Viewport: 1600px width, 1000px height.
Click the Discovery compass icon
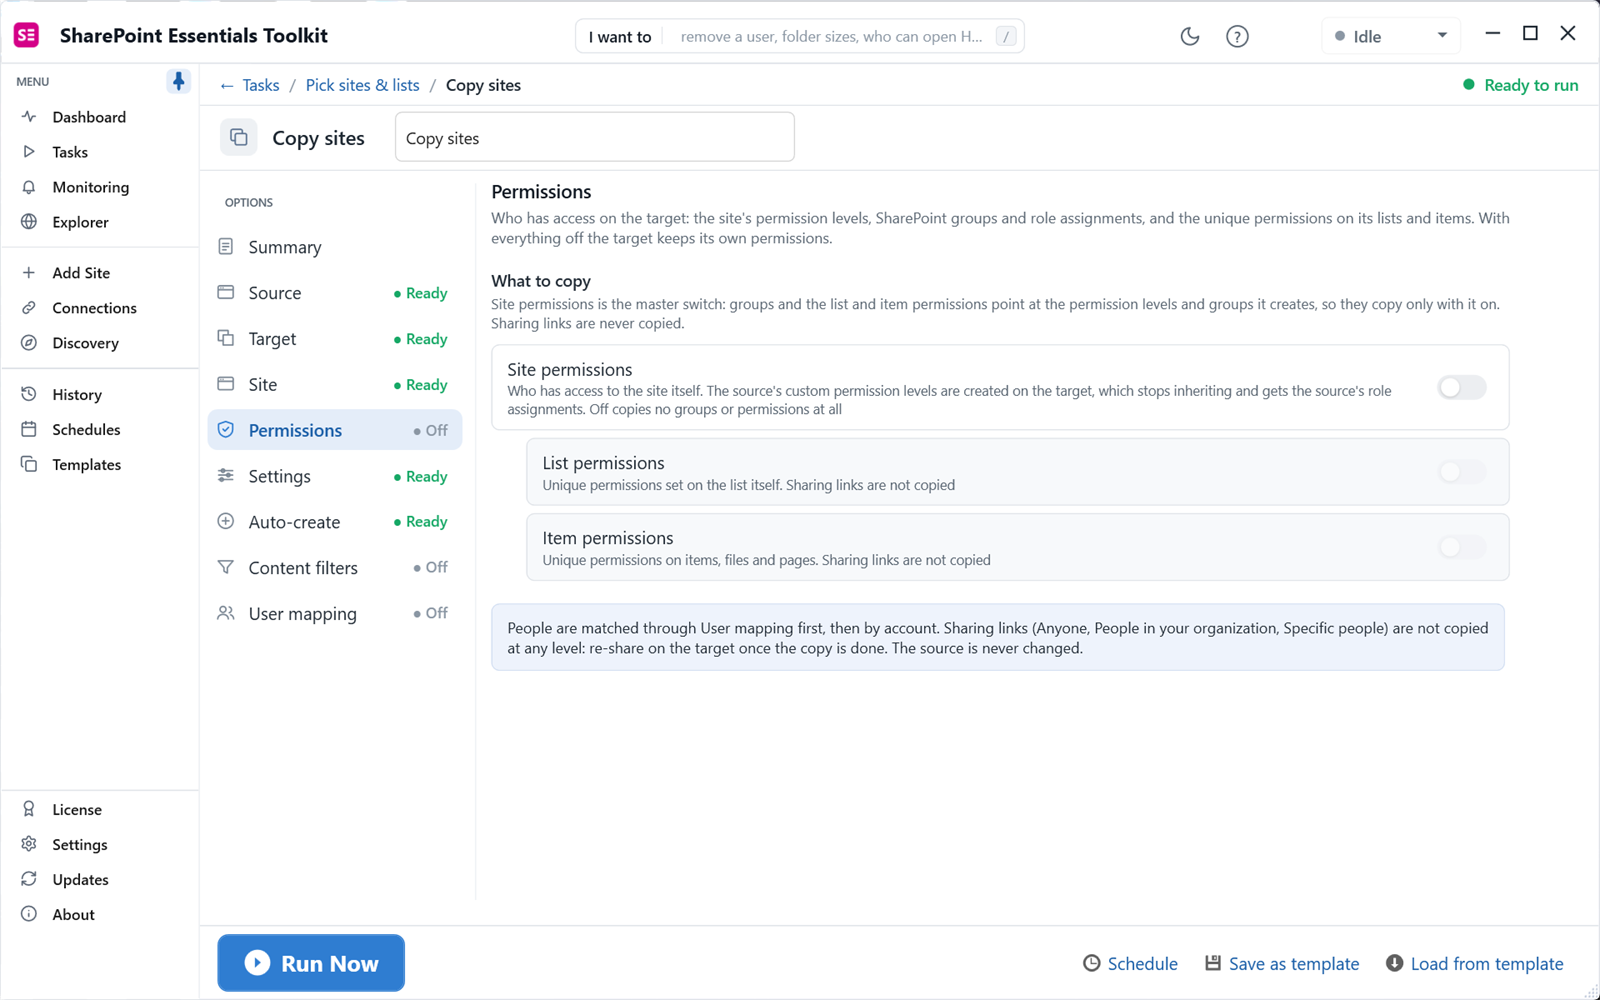(29, 343)
